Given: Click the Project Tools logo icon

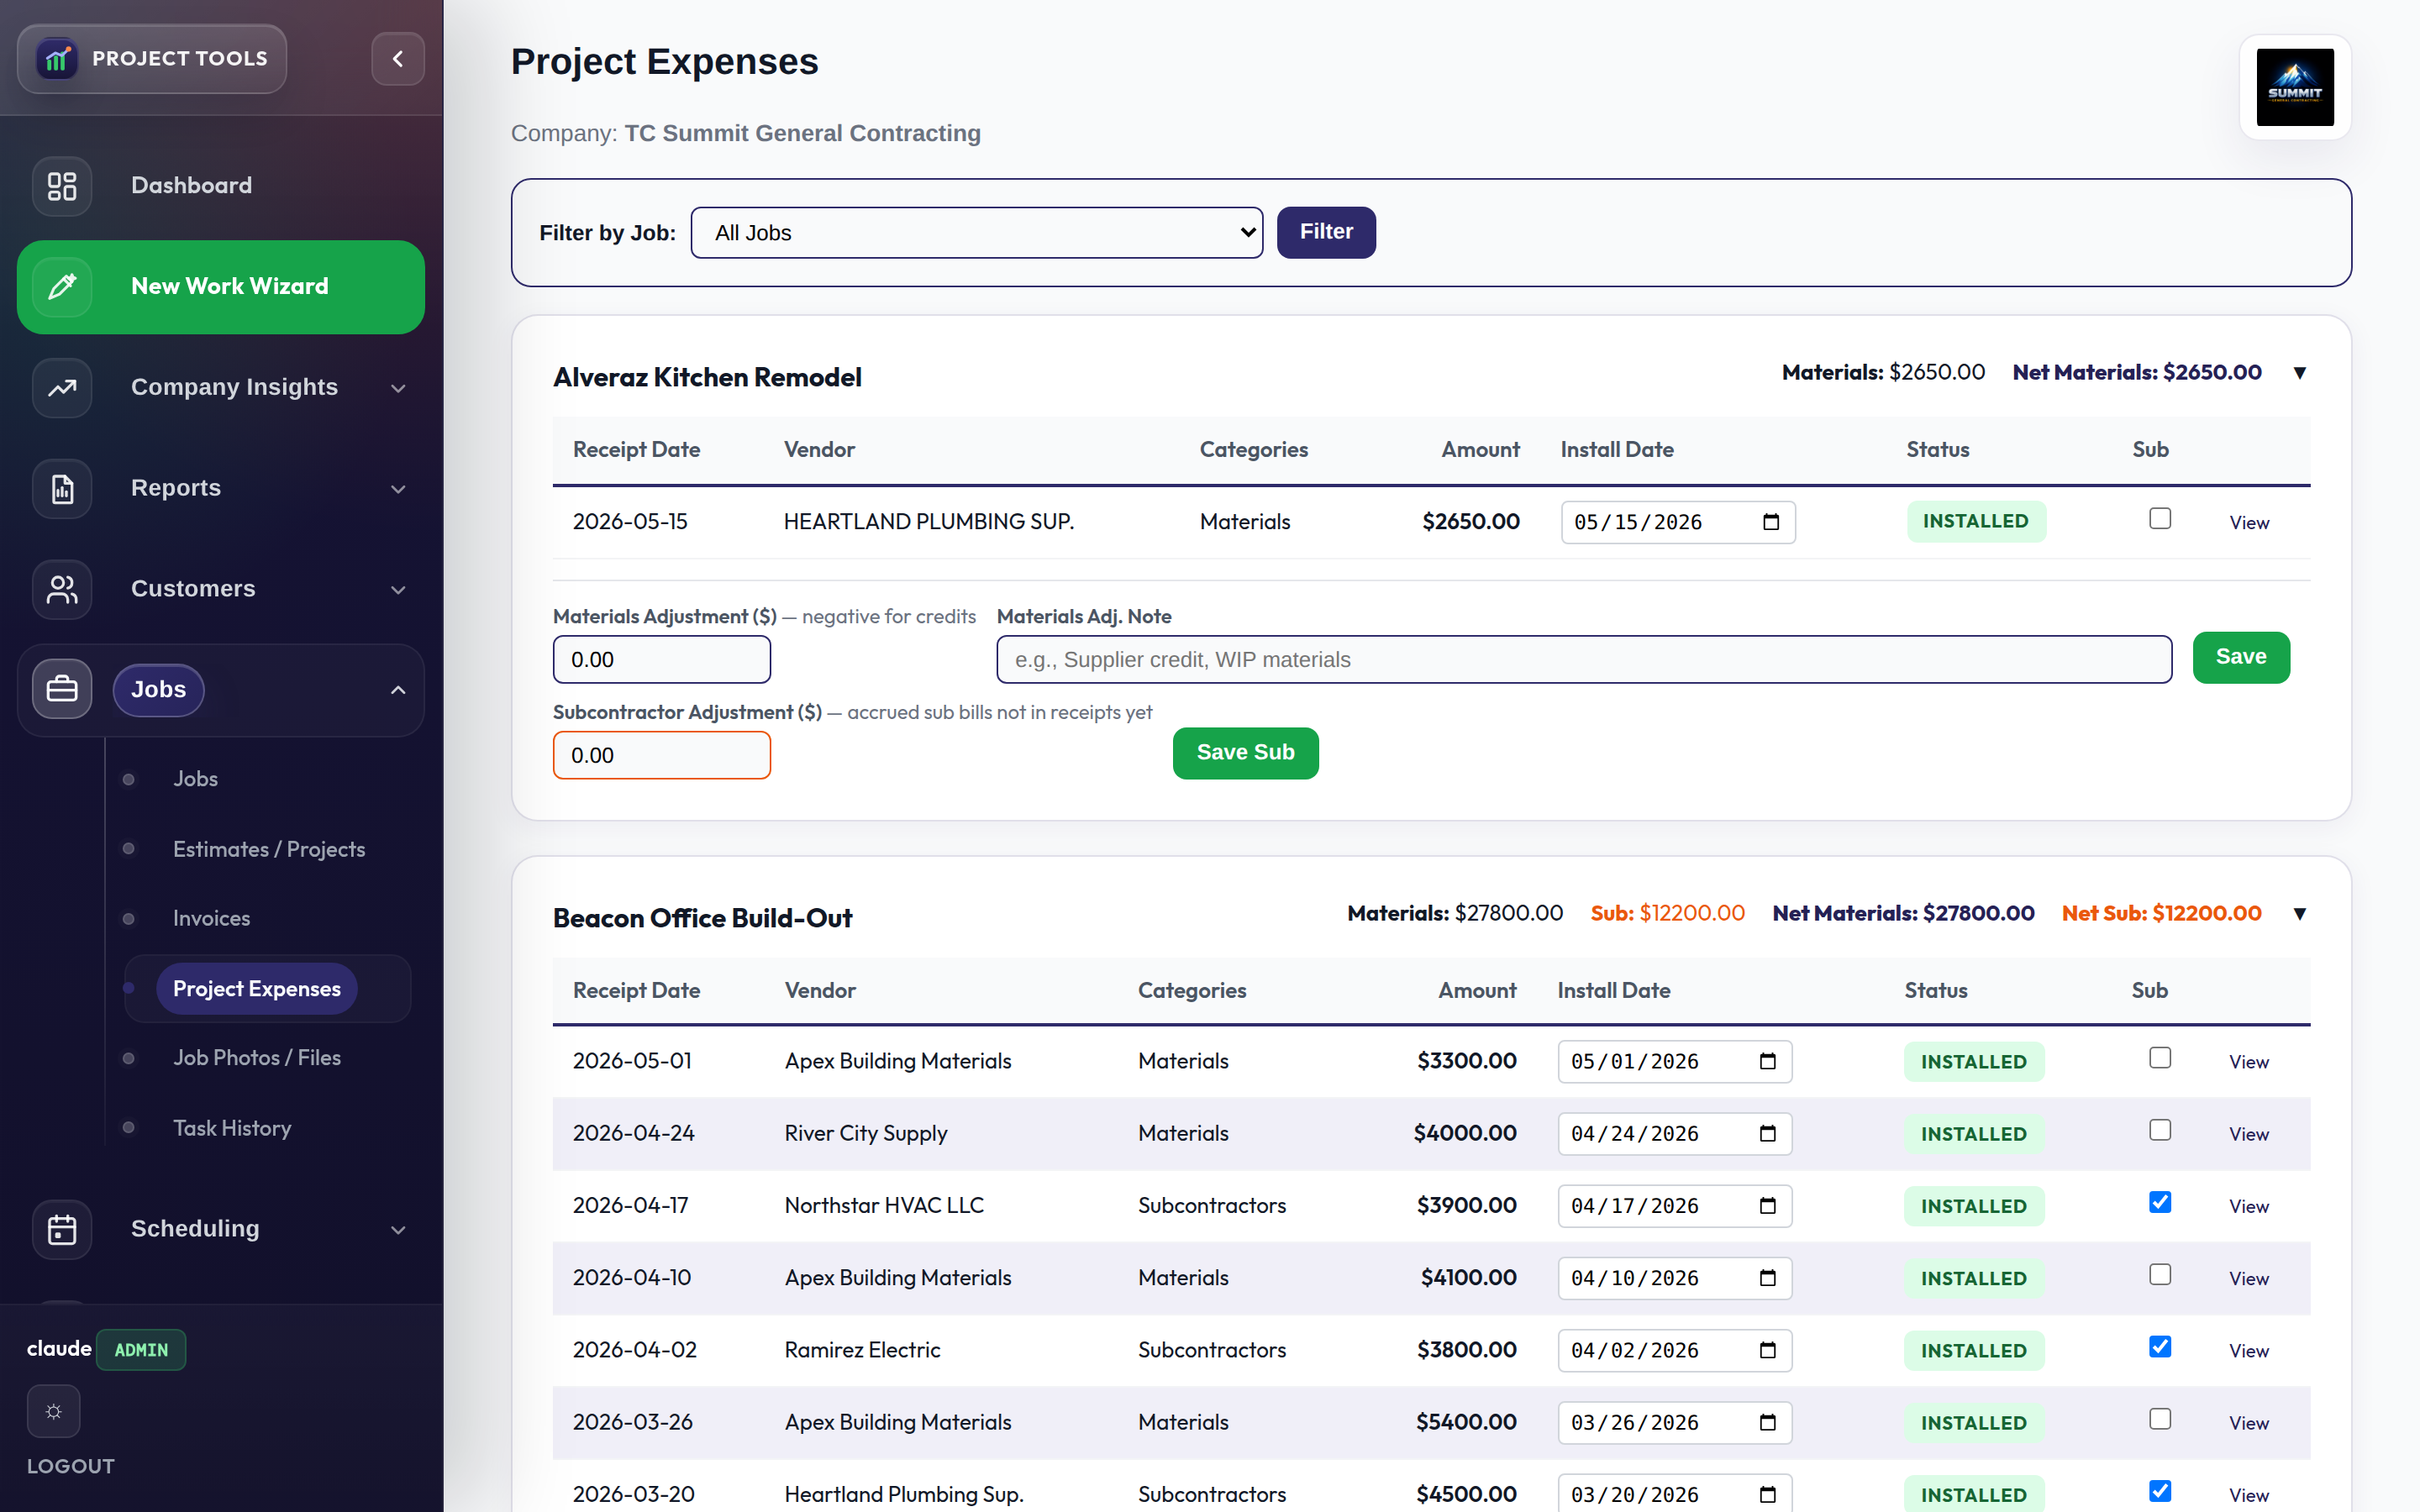Looking at the screenshot, I should (57, 59).
